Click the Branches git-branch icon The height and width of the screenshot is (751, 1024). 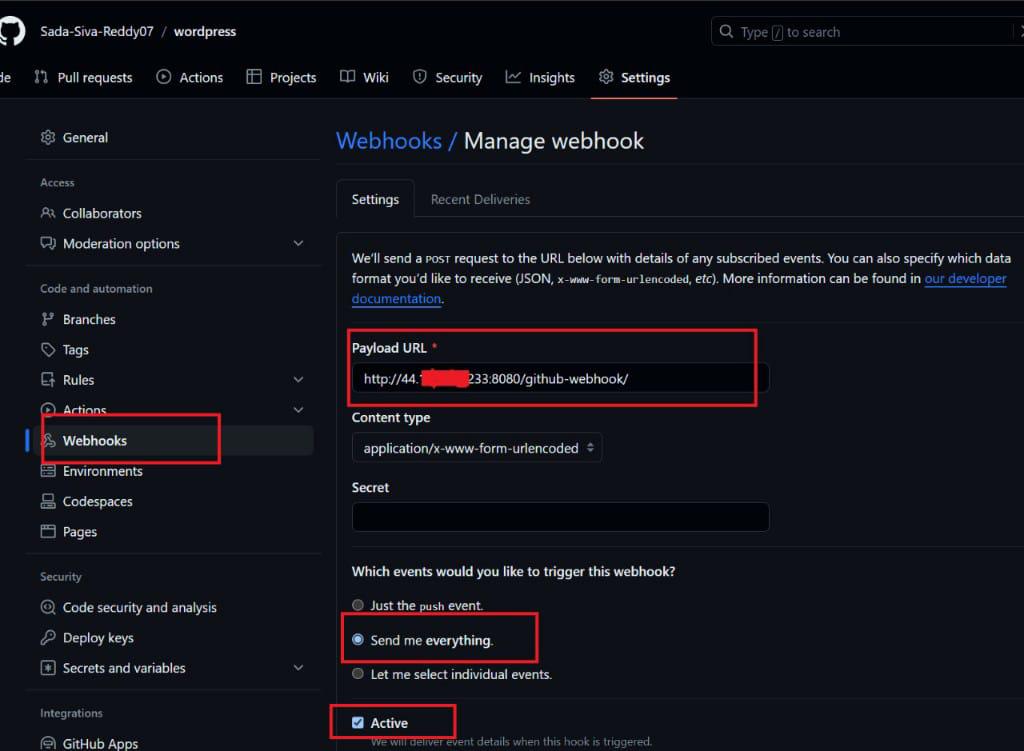pyautogui.click(x=48, y=319)
